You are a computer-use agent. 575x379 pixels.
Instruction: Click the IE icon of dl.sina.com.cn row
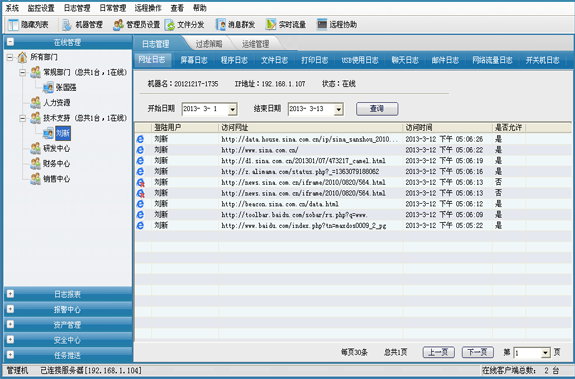(140, 161)
